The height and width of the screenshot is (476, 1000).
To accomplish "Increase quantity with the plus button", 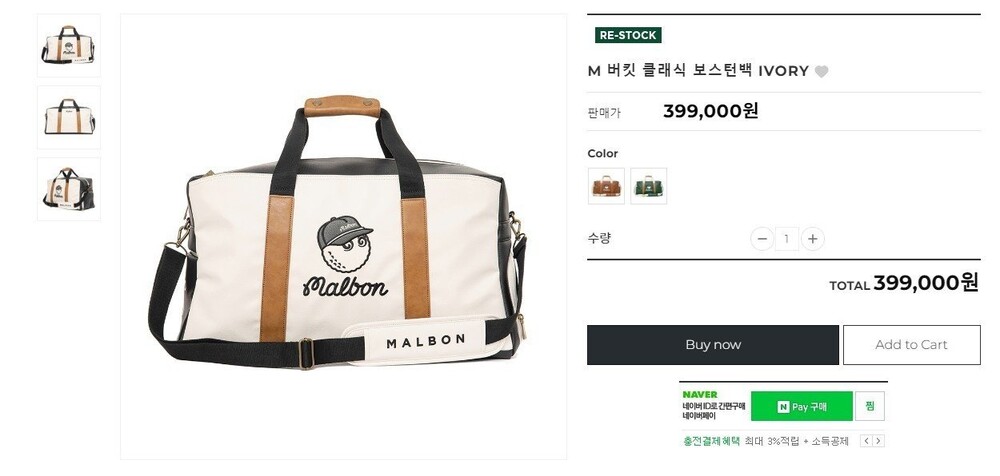I will tap(813, 238).
